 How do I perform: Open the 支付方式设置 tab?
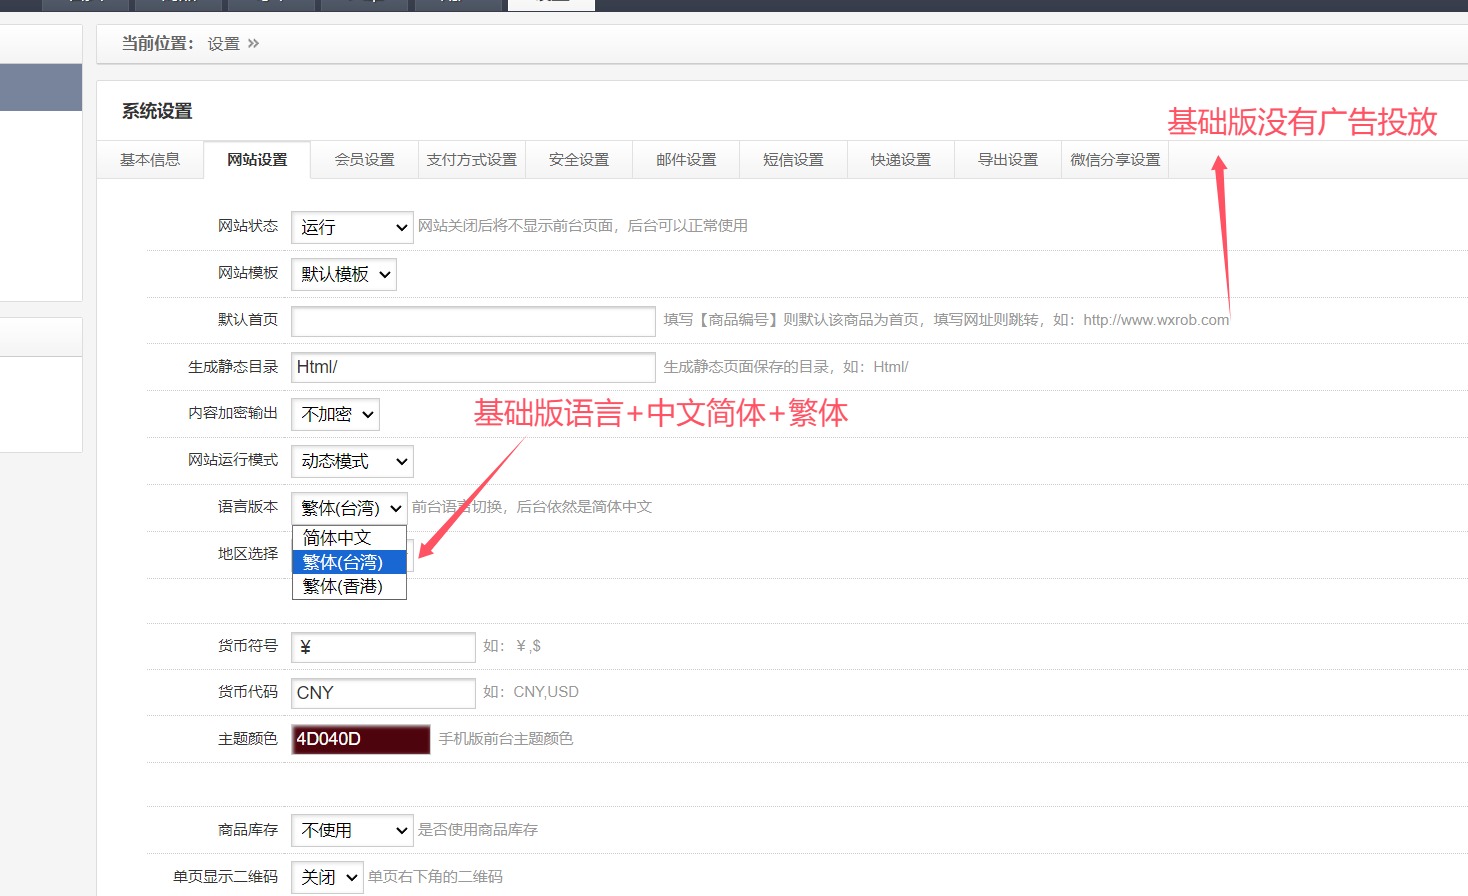tap(471, 160)
